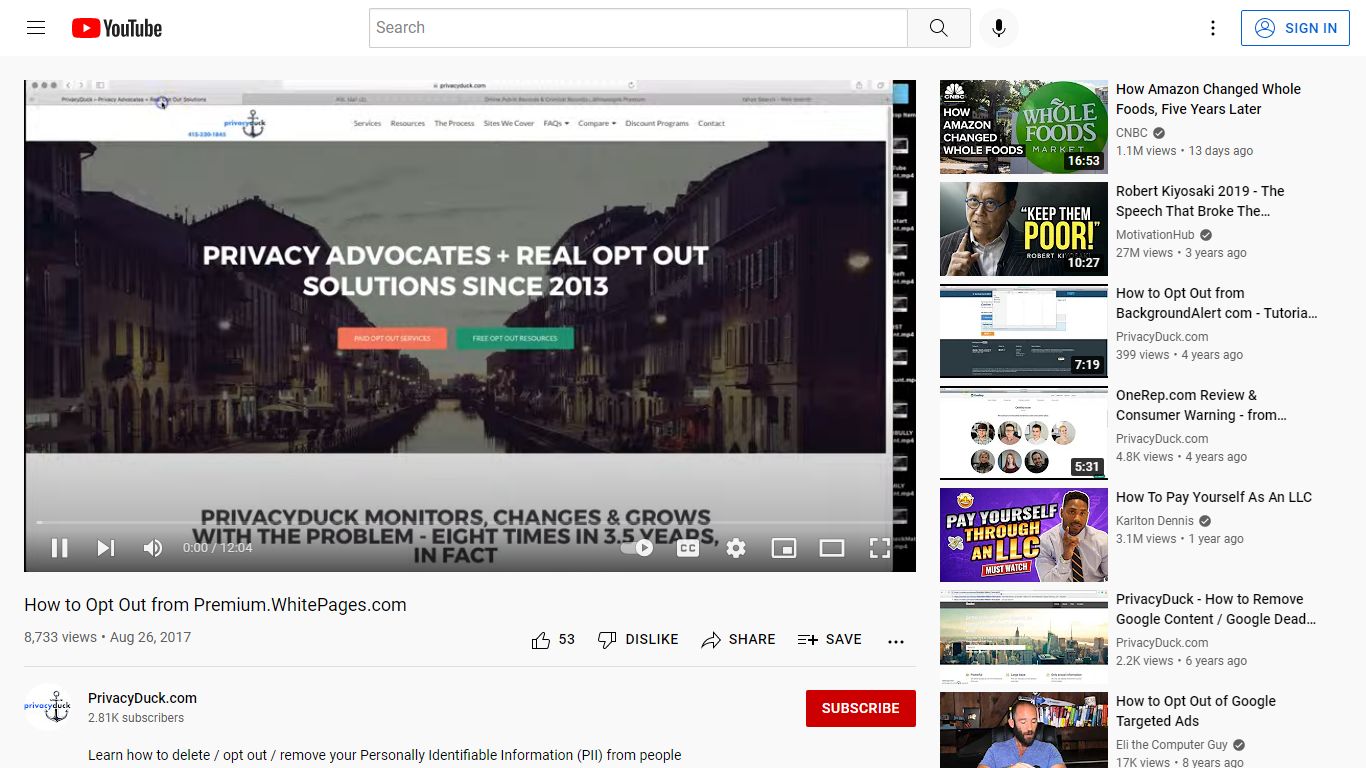Open more actions ellipsis below video
The width and height of the screenshot is (1366, 768).
pos(896,641)
